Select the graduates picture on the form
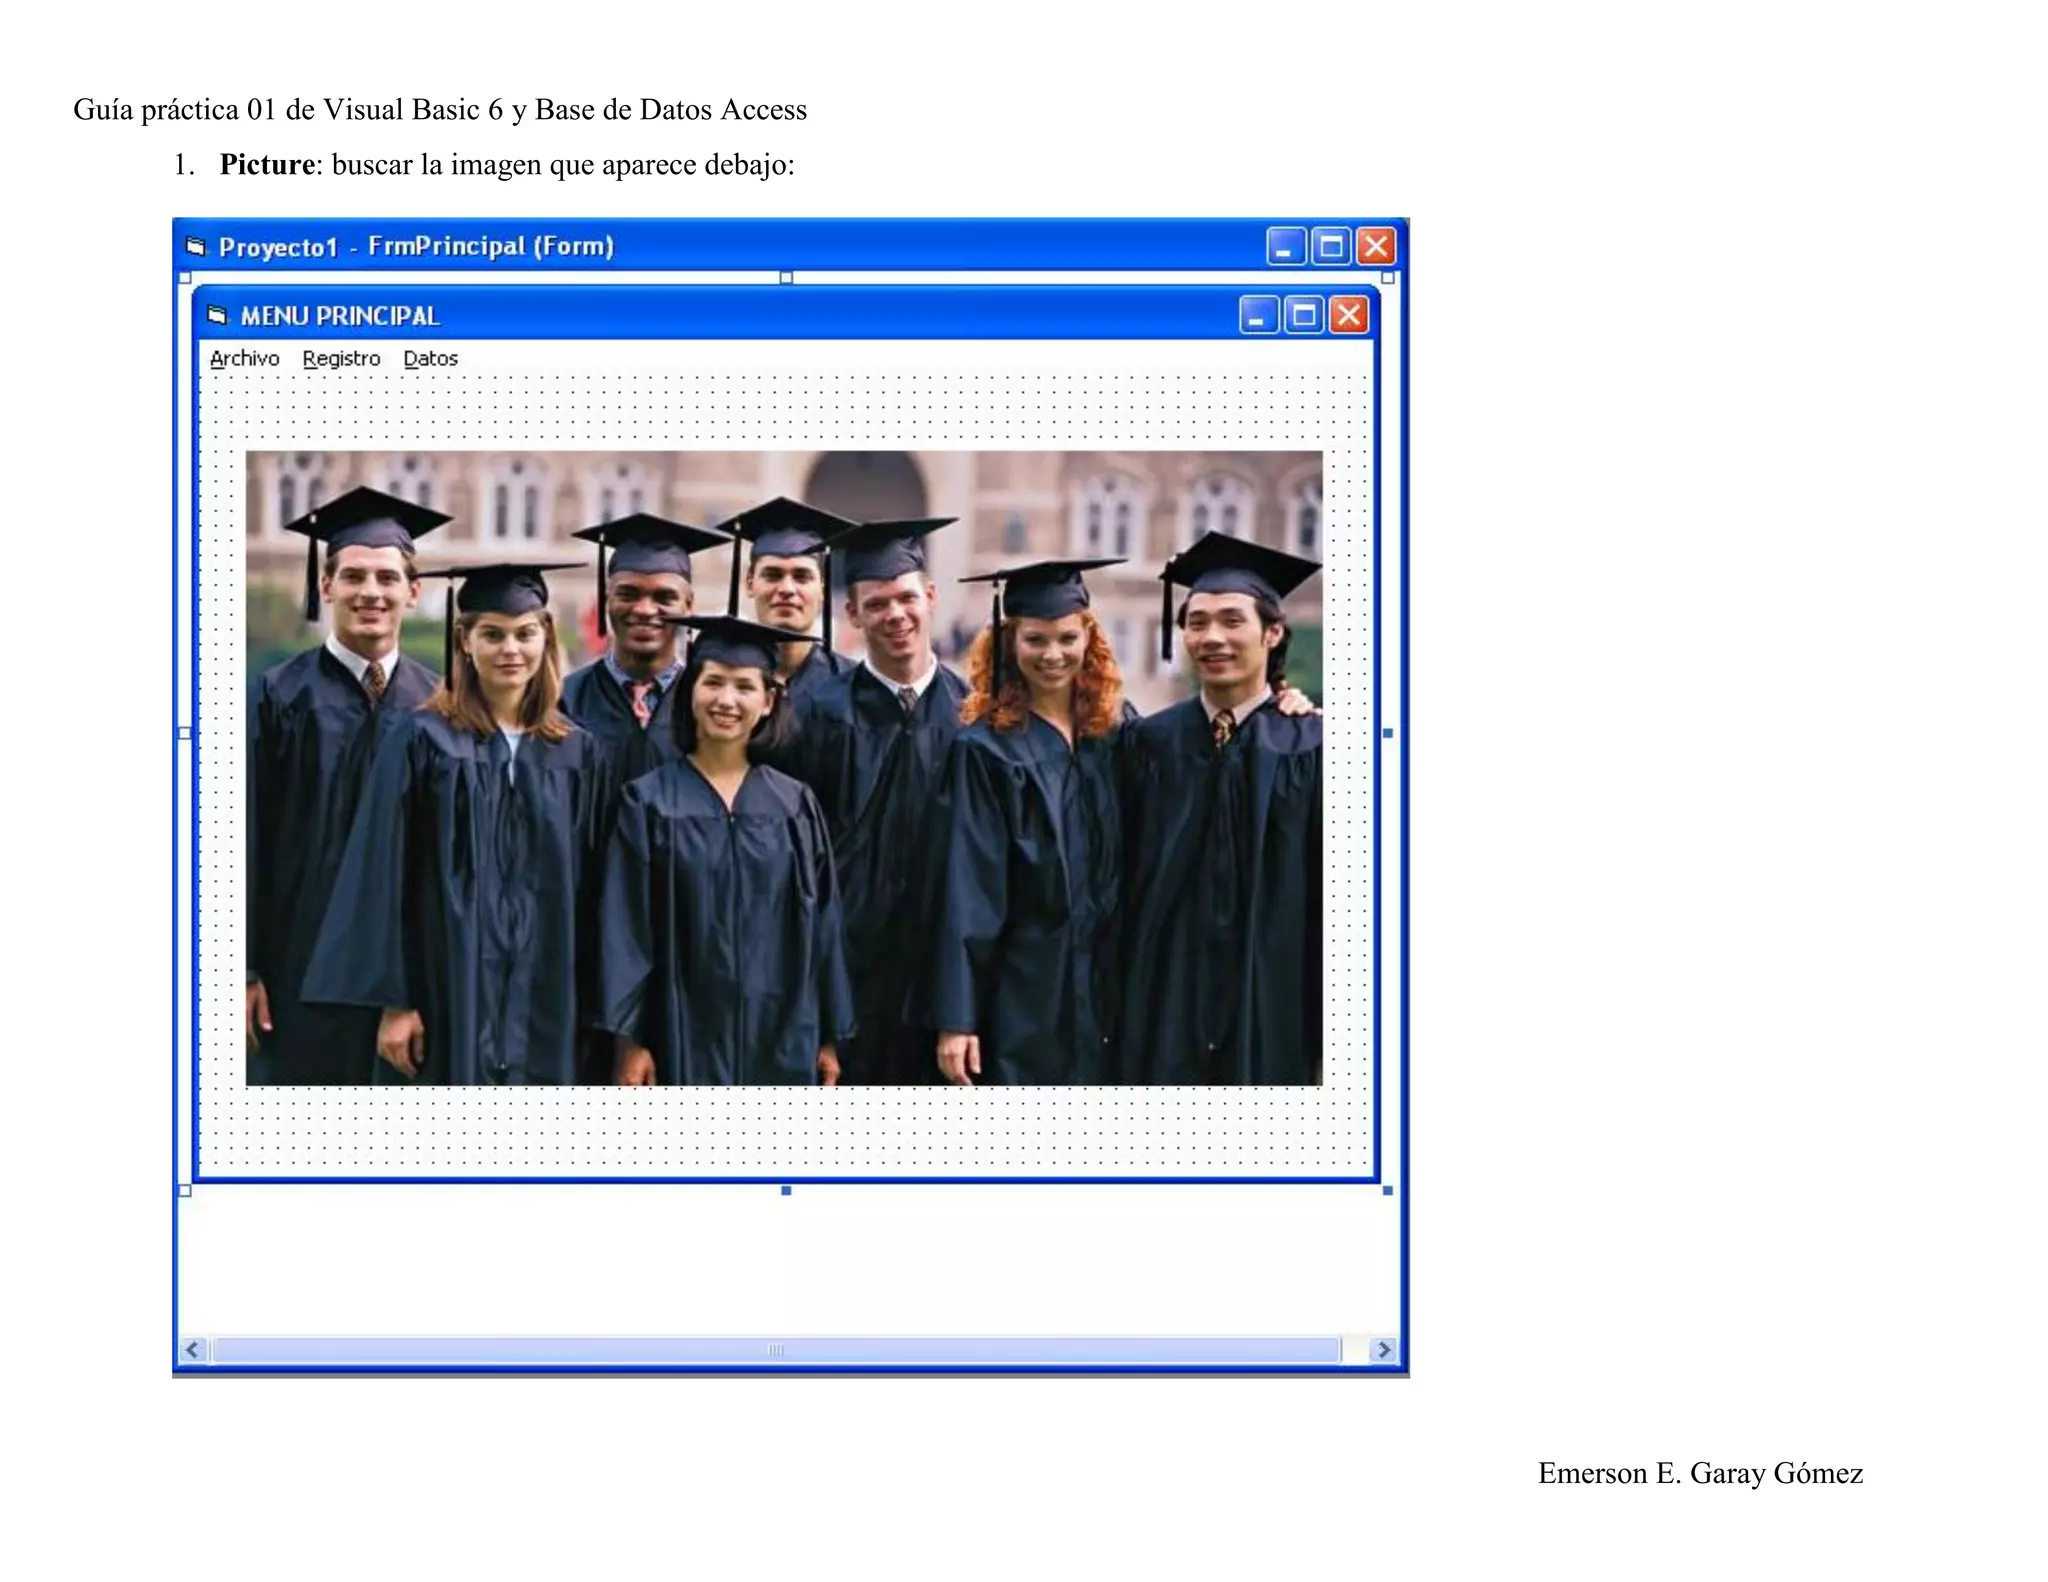 click(783, 768)
